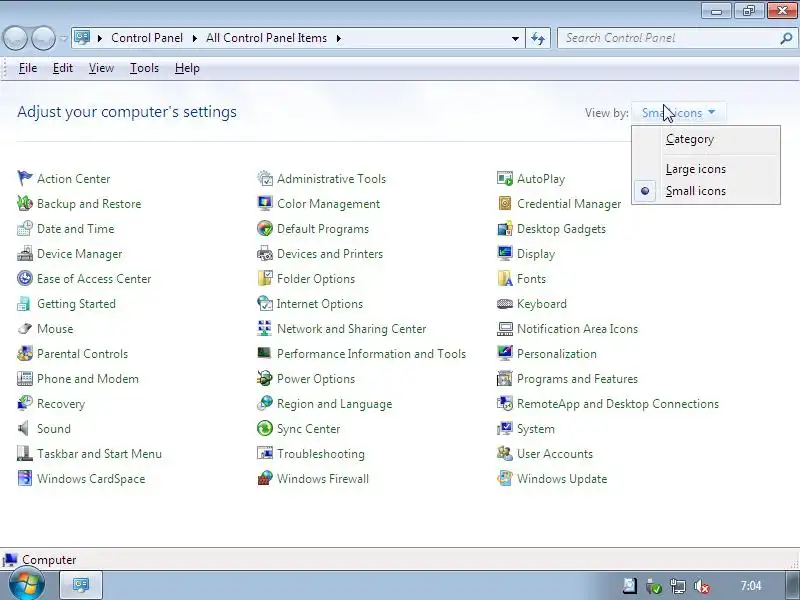Screen dimensions: 800x600
Task: Open Region and Language link
Action: (x=334, y=404)
